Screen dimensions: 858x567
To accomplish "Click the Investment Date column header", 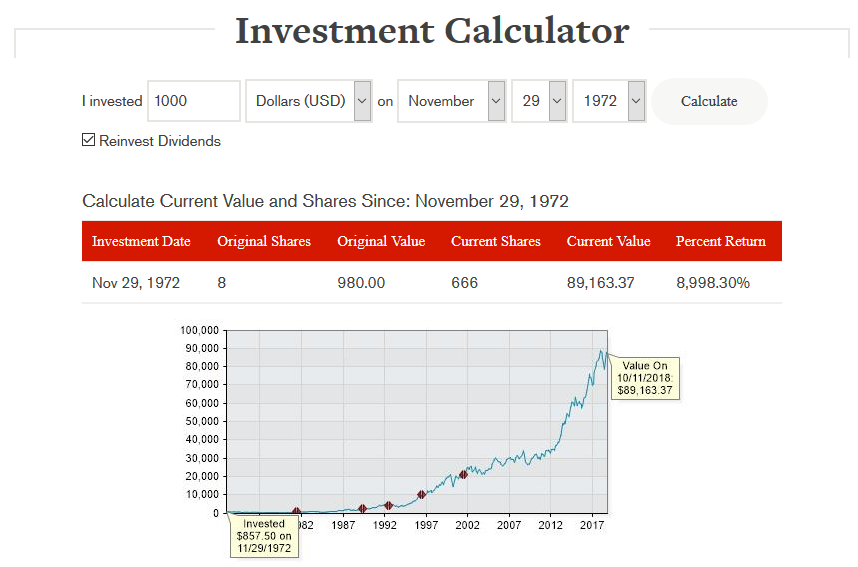I will tap(141, 241).
